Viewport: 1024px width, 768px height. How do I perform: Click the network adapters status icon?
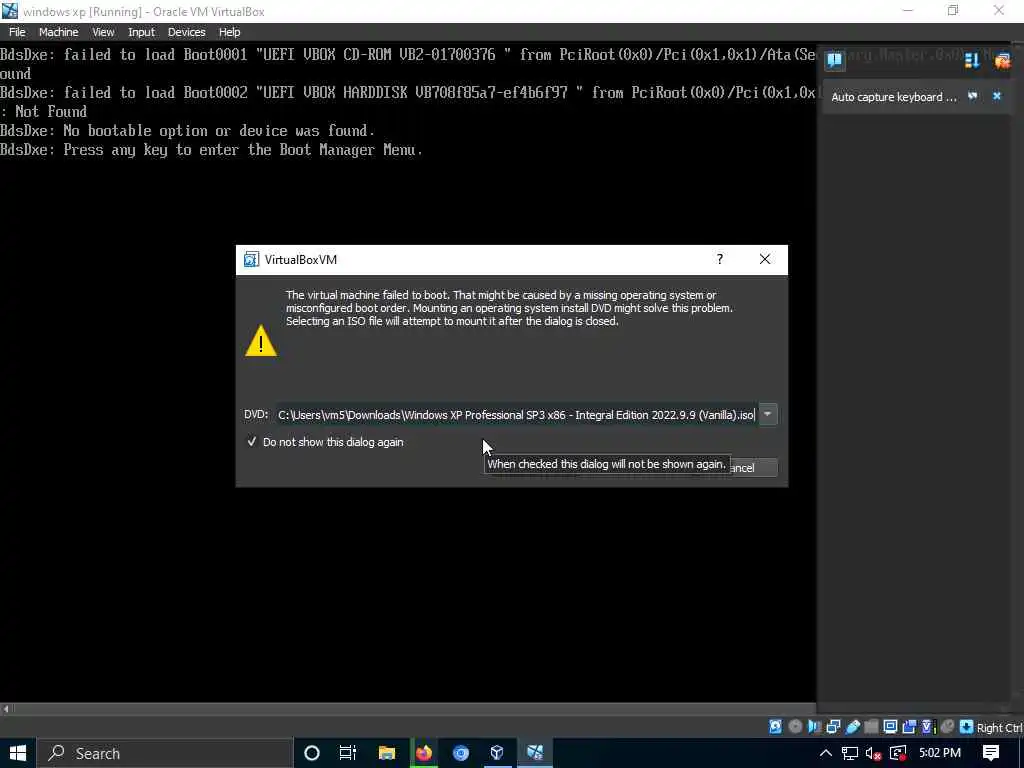coord(833,726)
